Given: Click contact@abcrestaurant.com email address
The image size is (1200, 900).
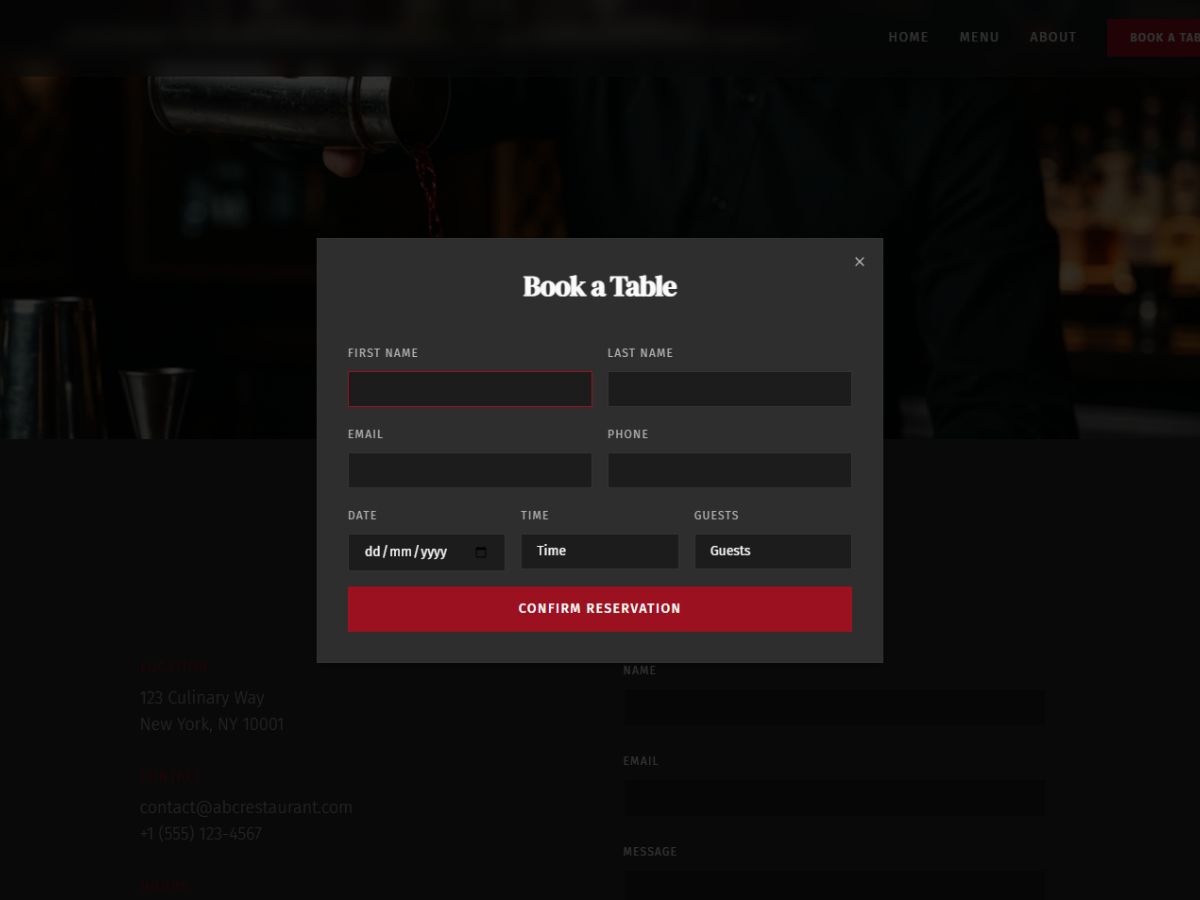Looking at the screenshot, I should [x=246, y=807].
